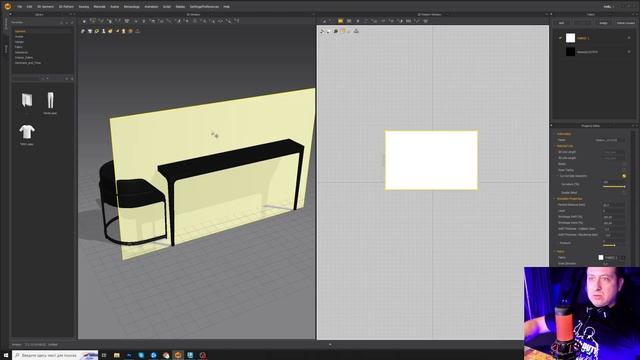Viewport: 640px width, 360px height.
Task: Click the icon at right of black fabric row
Action: click(x=629, y=52)
